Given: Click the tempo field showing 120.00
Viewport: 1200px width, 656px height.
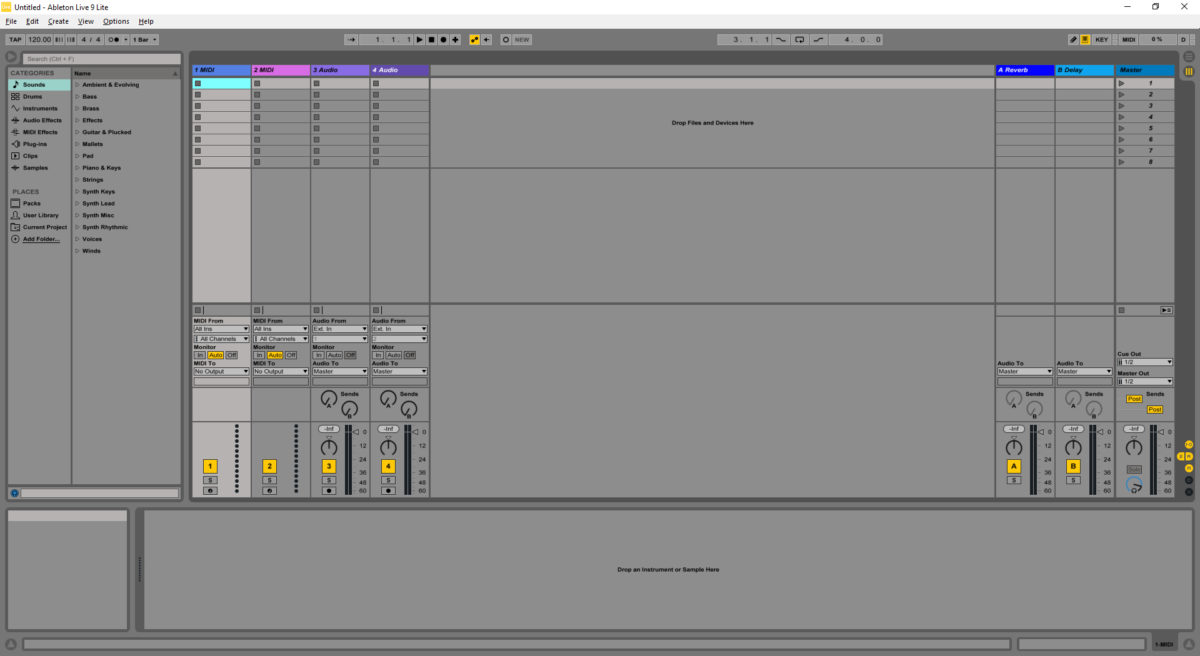Looking at the screenshot, I should click(x=40, y=39).
